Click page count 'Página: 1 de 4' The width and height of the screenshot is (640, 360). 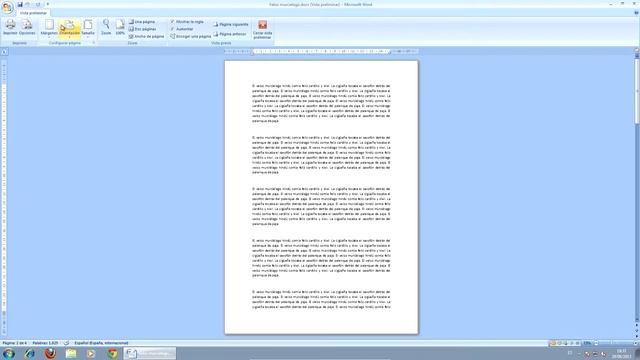click(15, 343)
